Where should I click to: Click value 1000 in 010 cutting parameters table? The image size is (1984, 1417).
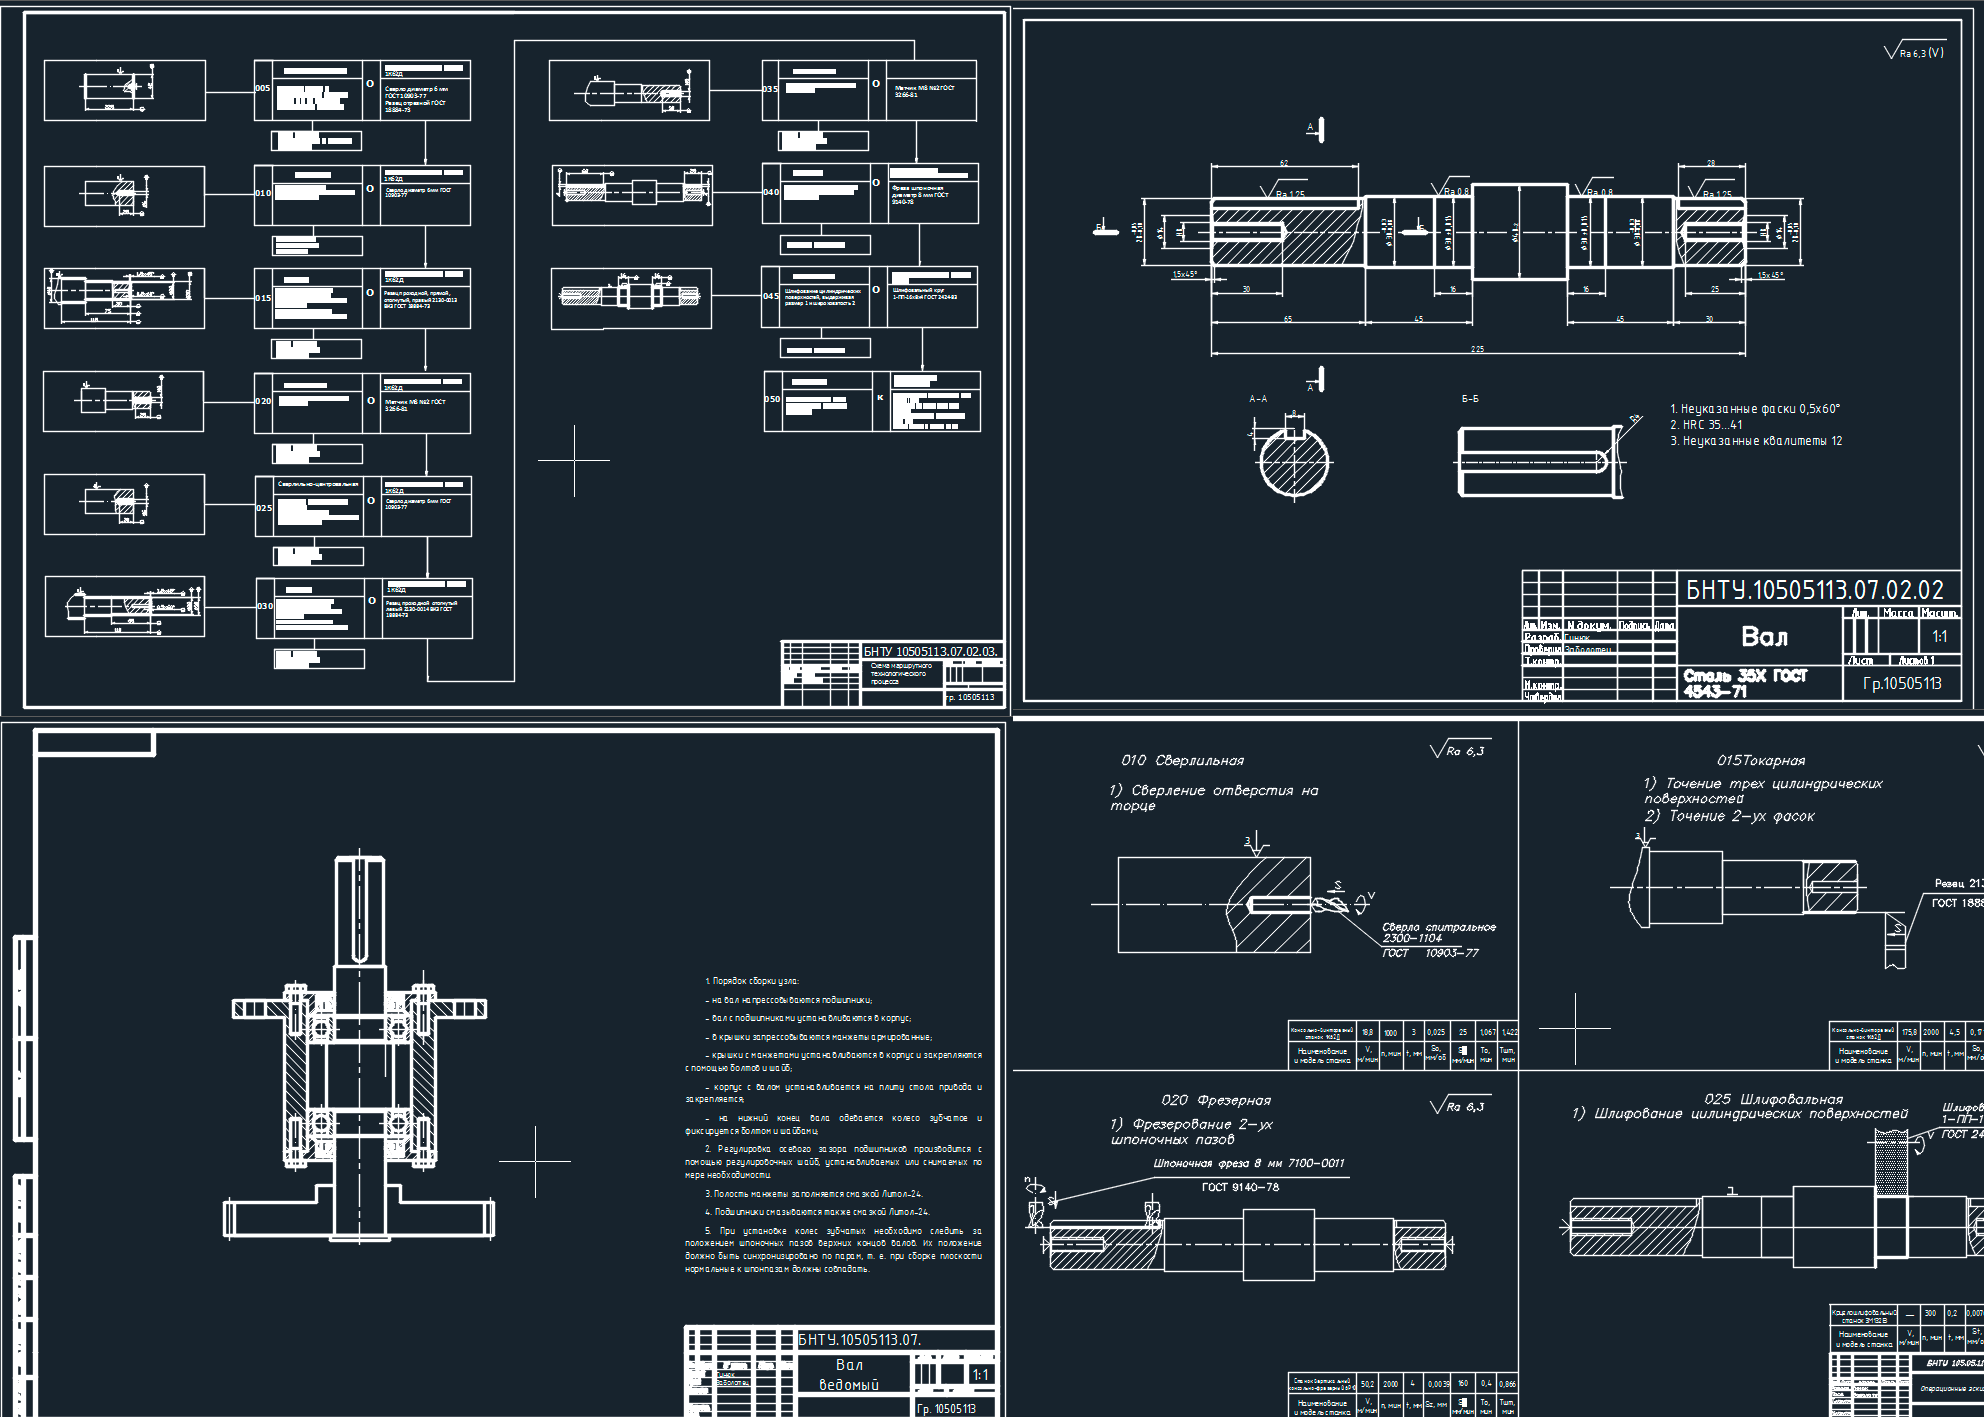(1390, 1032)
